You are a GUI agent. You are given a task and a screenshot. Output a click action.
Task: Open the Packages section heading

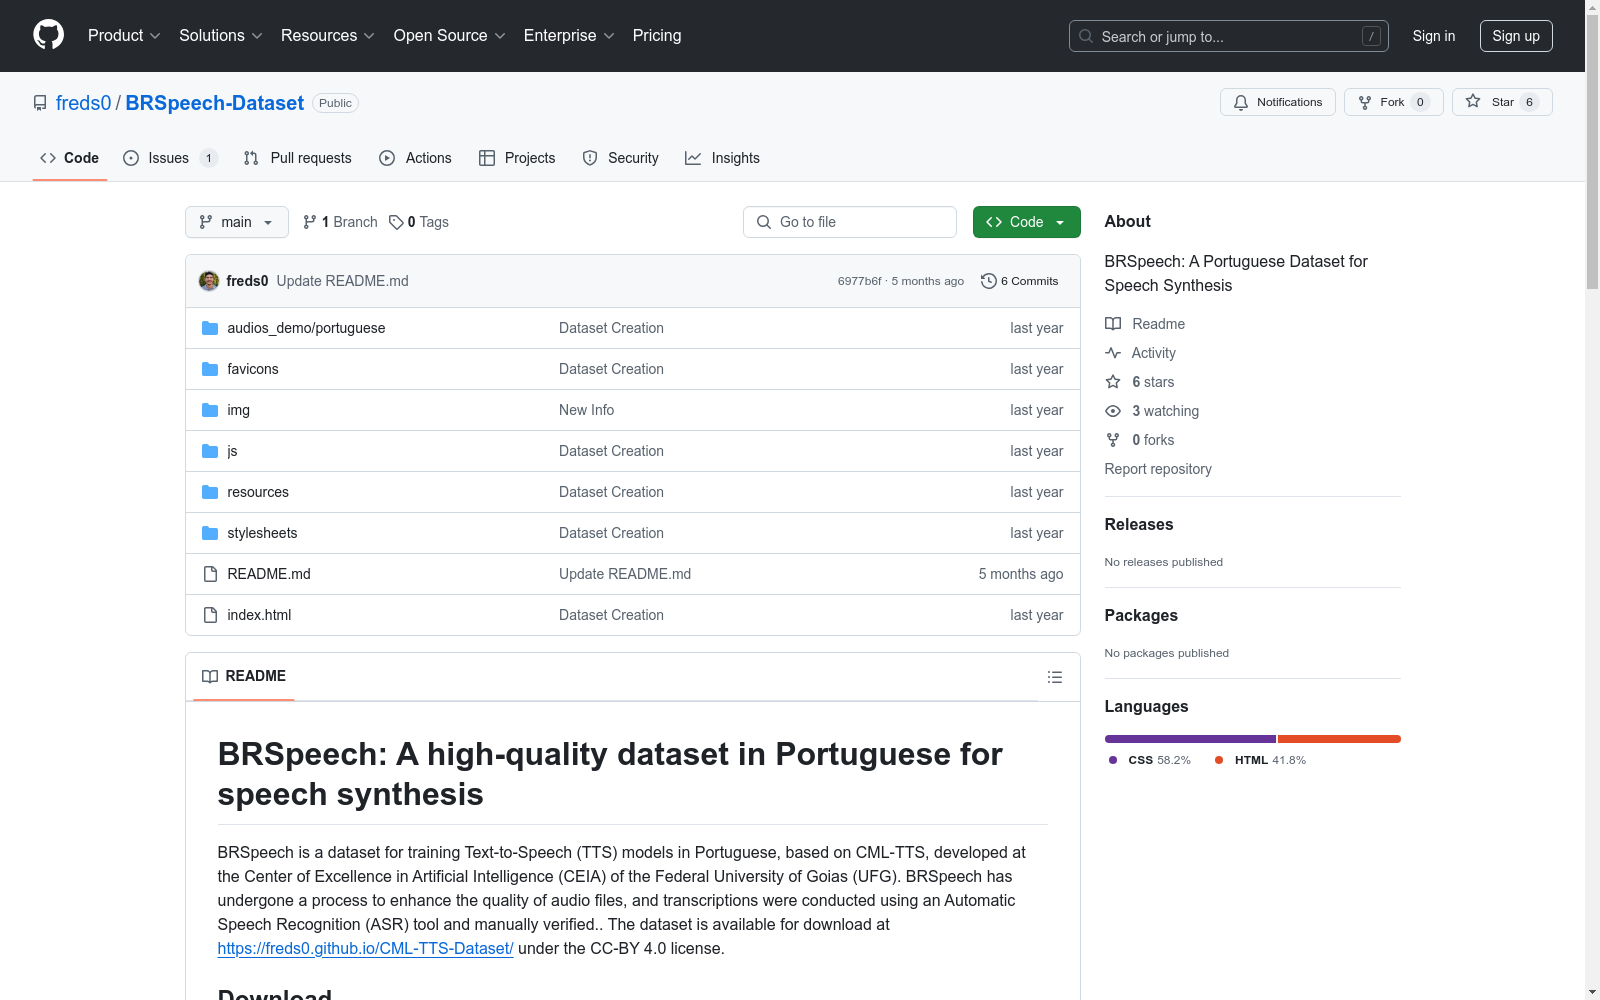(1141, 615)
